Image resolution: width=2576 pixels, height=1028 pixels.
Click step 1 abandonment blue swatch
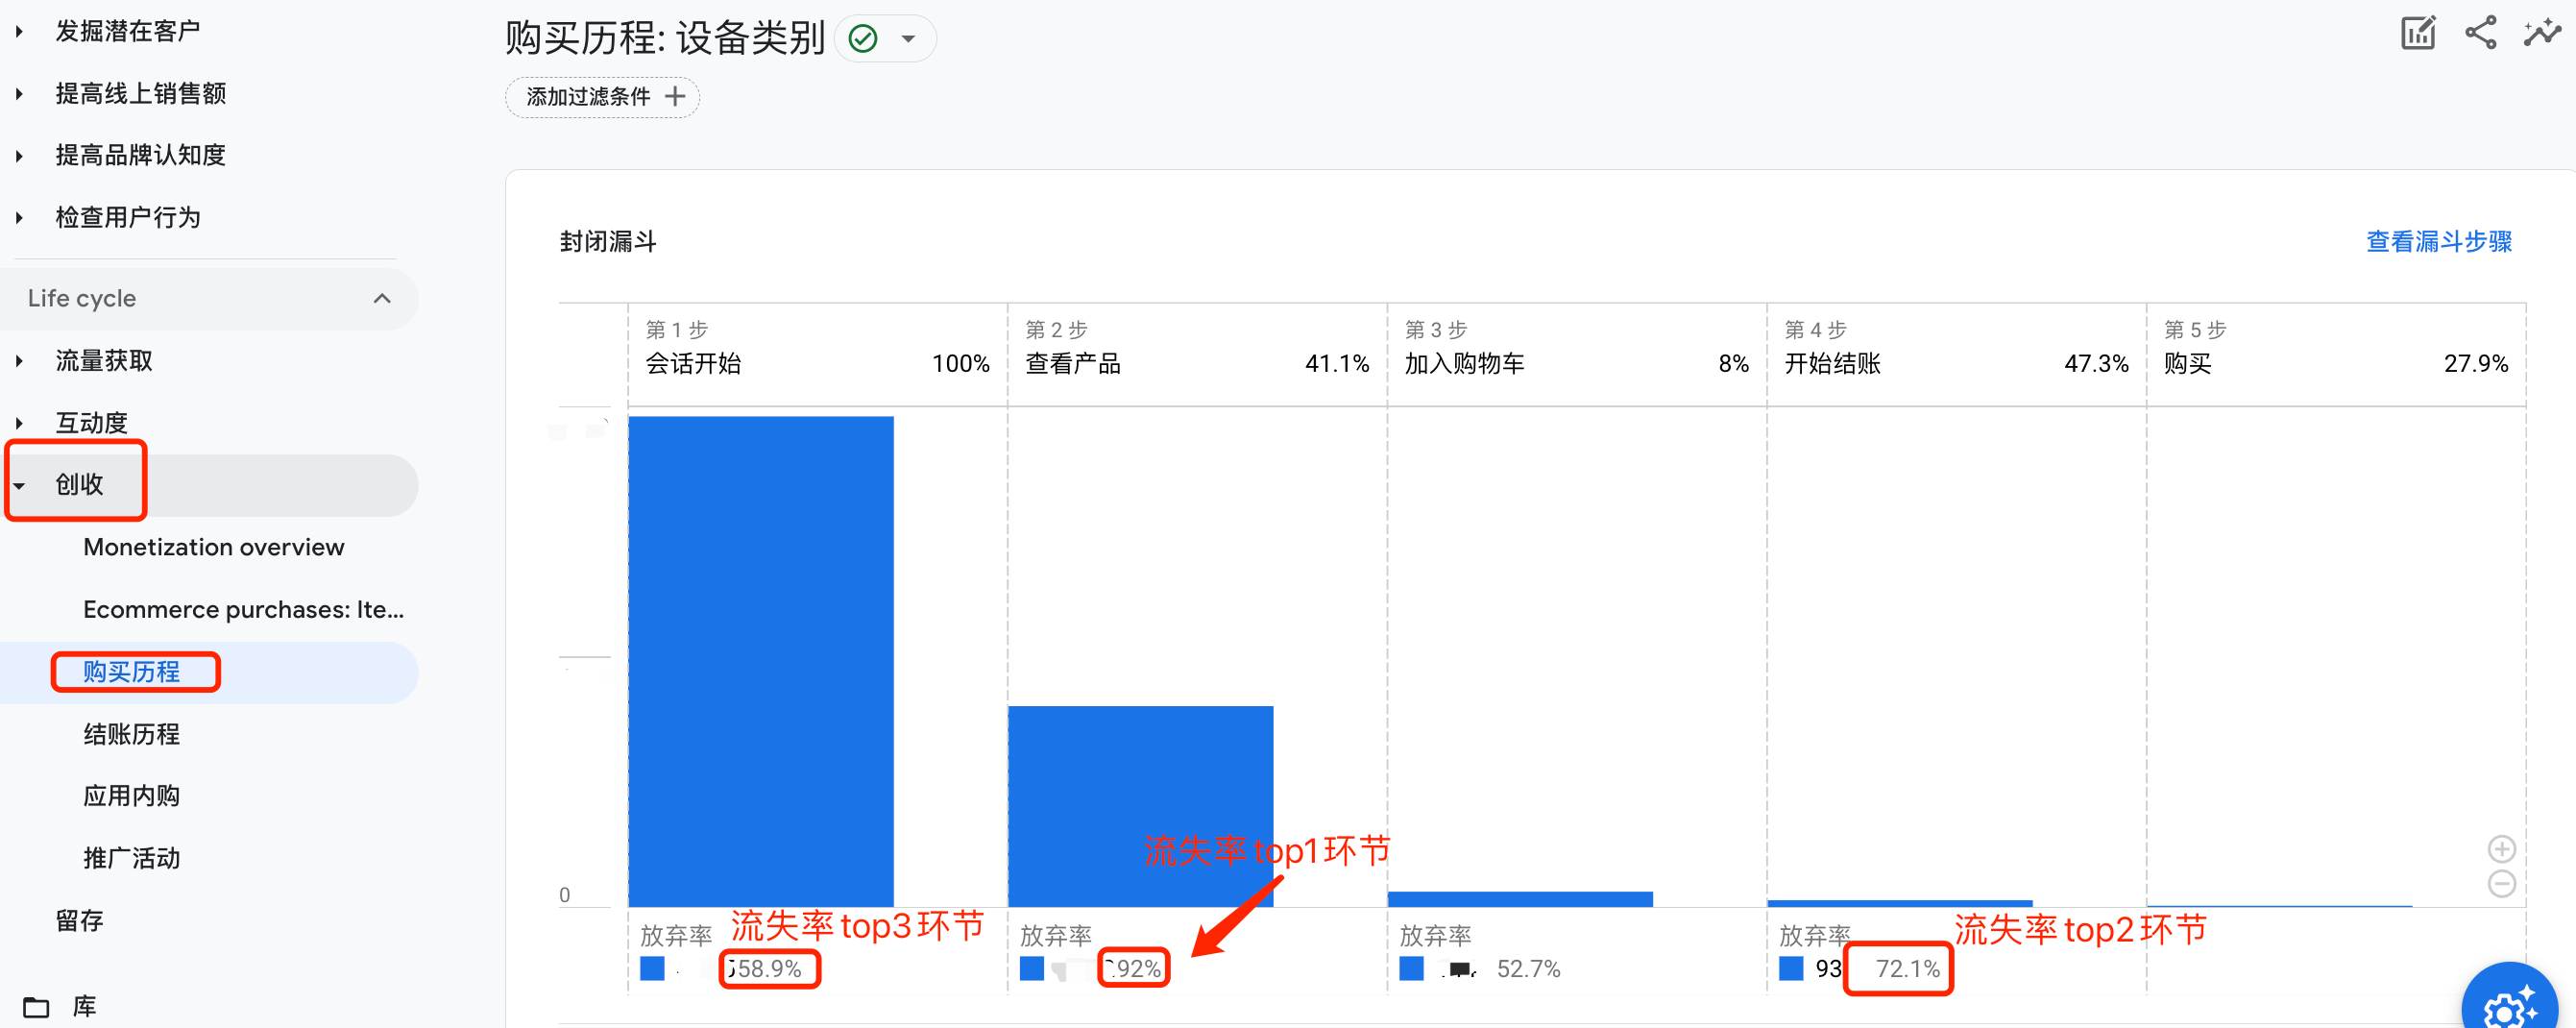[x=652, y=968]
